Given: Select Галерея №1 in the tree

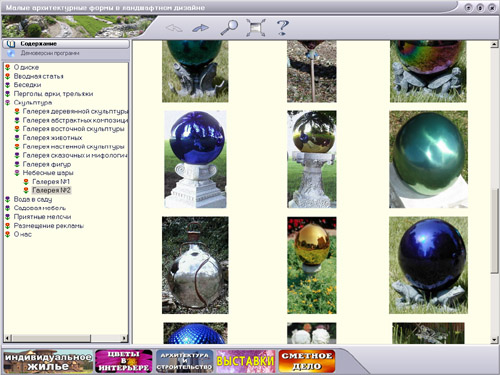Looking at the screenshot, I should [51, 182].
